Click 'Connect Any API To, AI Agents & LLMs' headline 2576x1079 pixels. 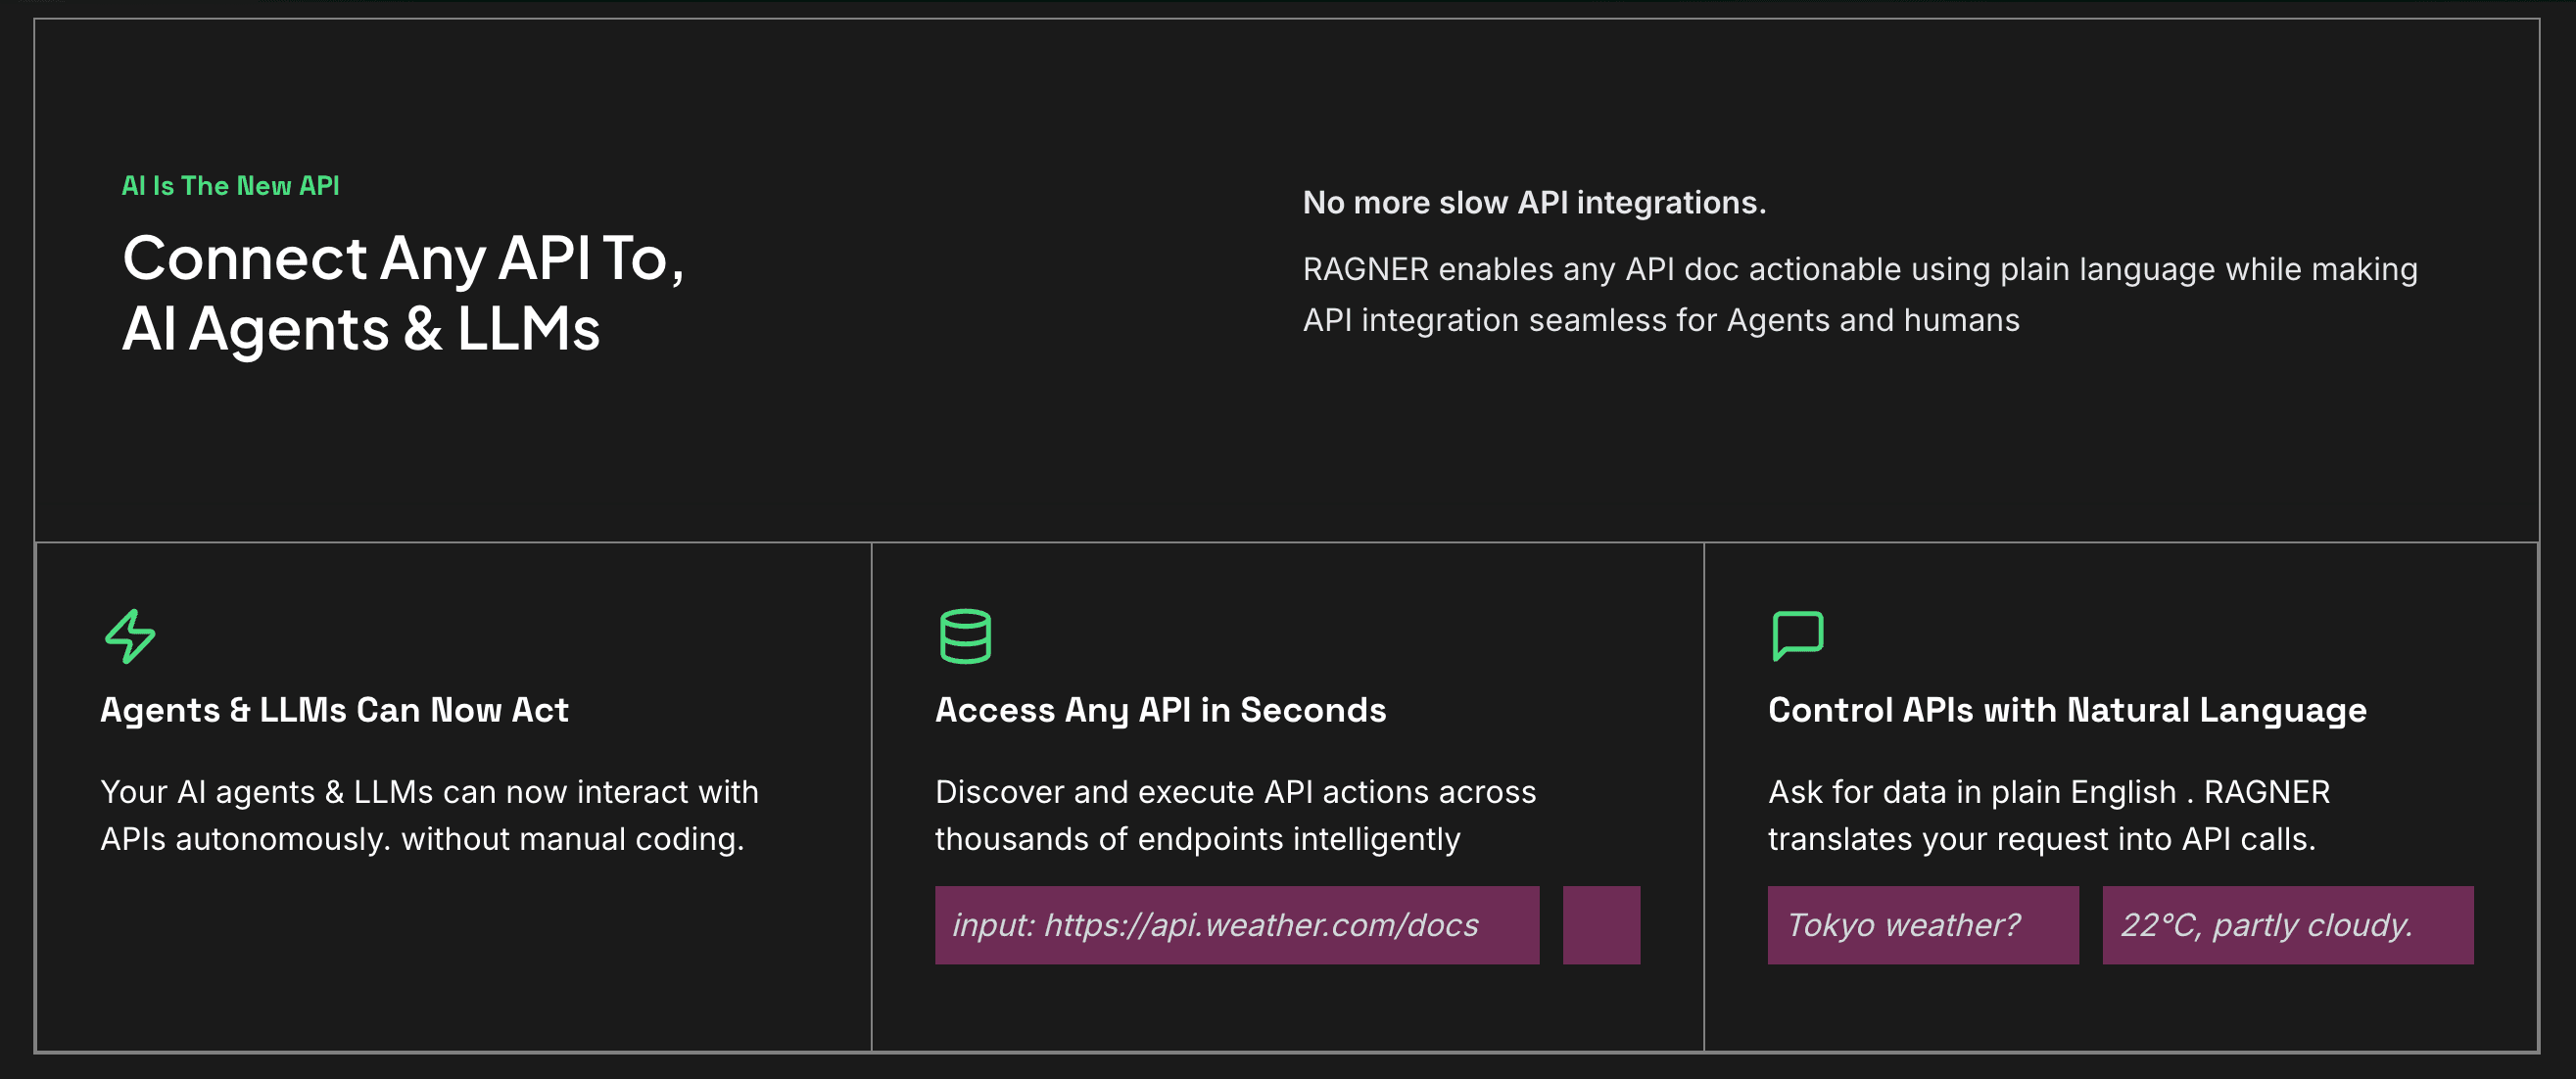402,293
